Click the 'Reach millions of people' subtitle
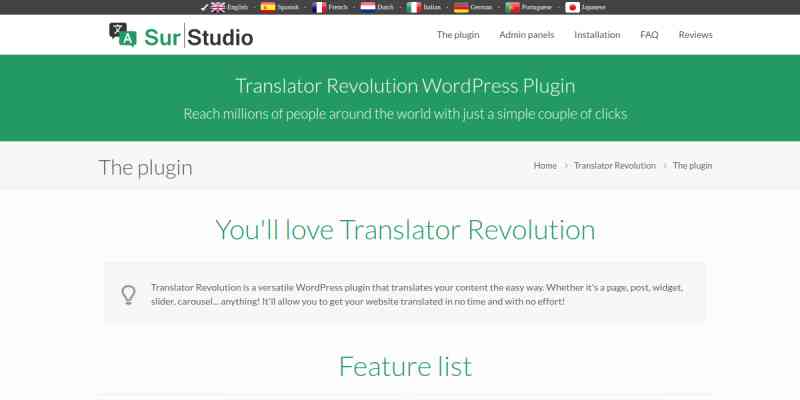This screenshot has width=800, height=400. click(x=405, y=113)
